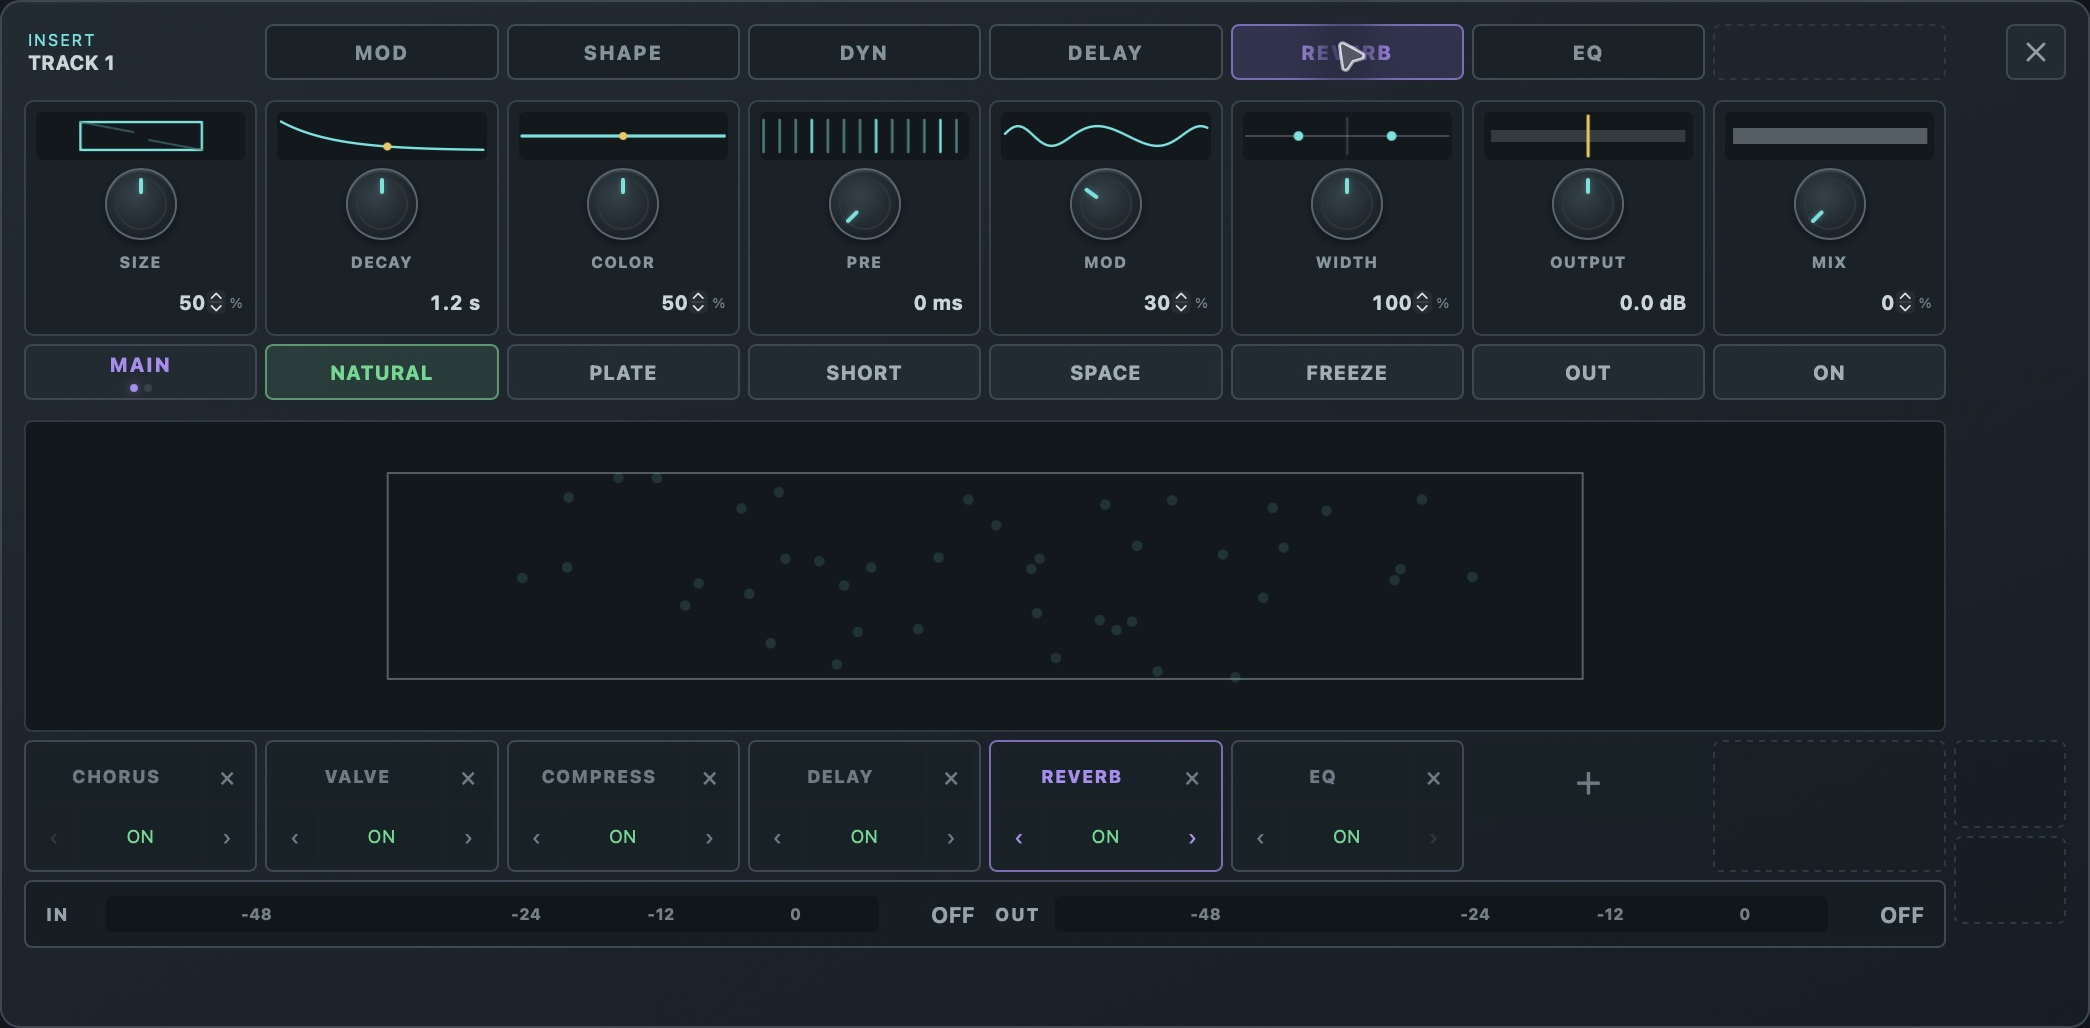Image resolution: width=2090 pixels, height=1028 pixels.
Task: Open the SHAPE effect tab
Action: tap(623, 52)
